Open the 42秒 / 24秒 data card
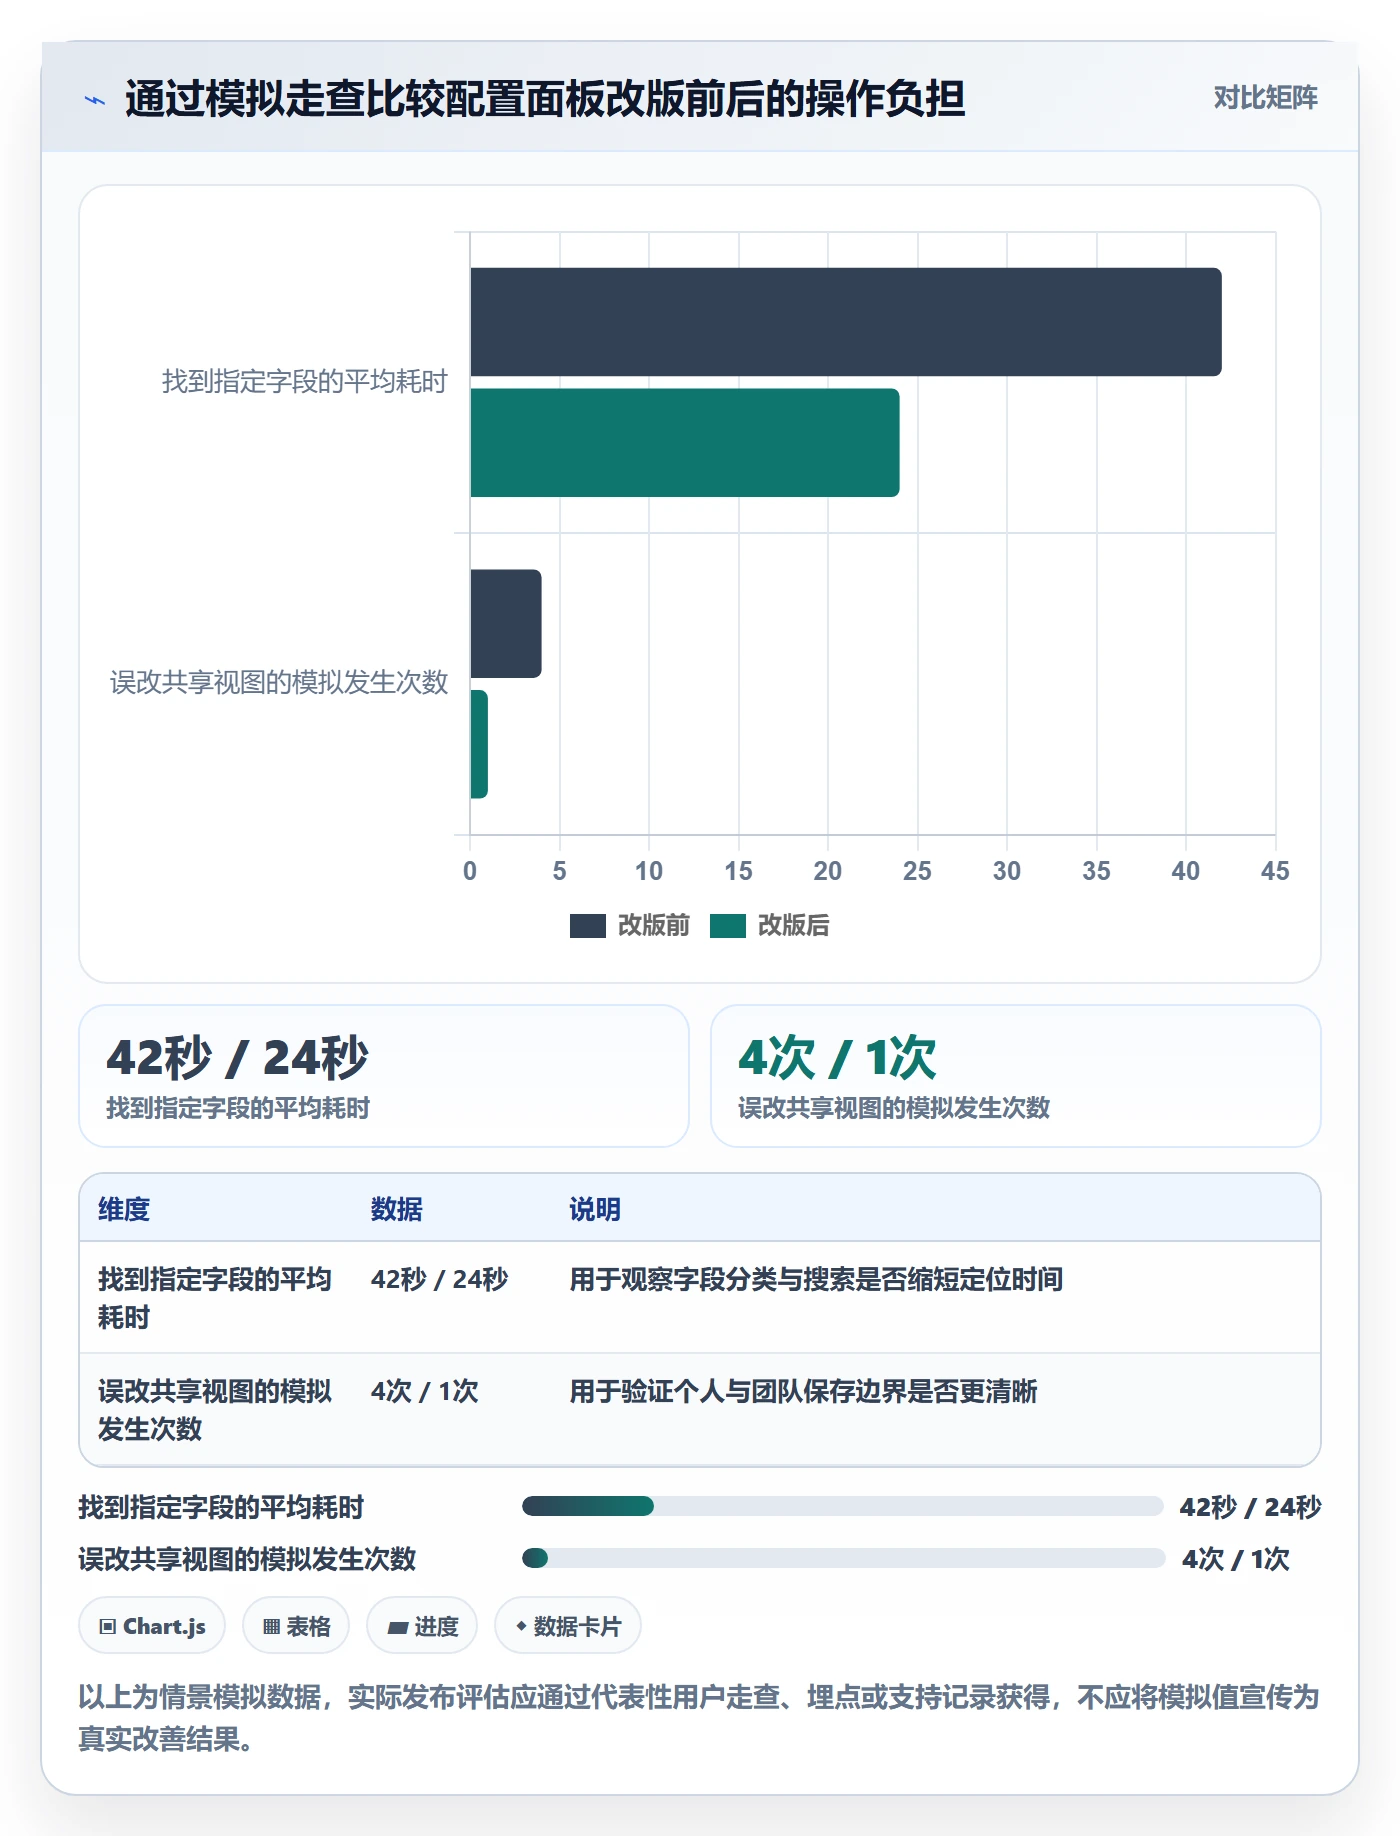This screenshot has width=1400, height=1836. tap(384, 1076)
